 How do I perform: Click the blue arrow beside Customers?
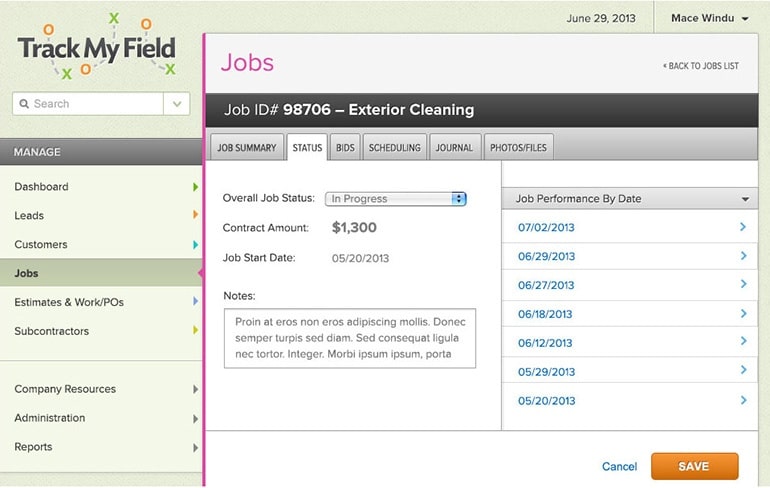(195, 244)
